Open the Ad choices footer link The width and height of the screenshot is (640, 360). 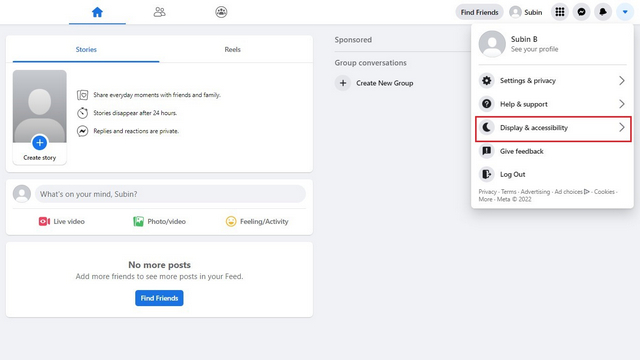(x=572, y=192)
